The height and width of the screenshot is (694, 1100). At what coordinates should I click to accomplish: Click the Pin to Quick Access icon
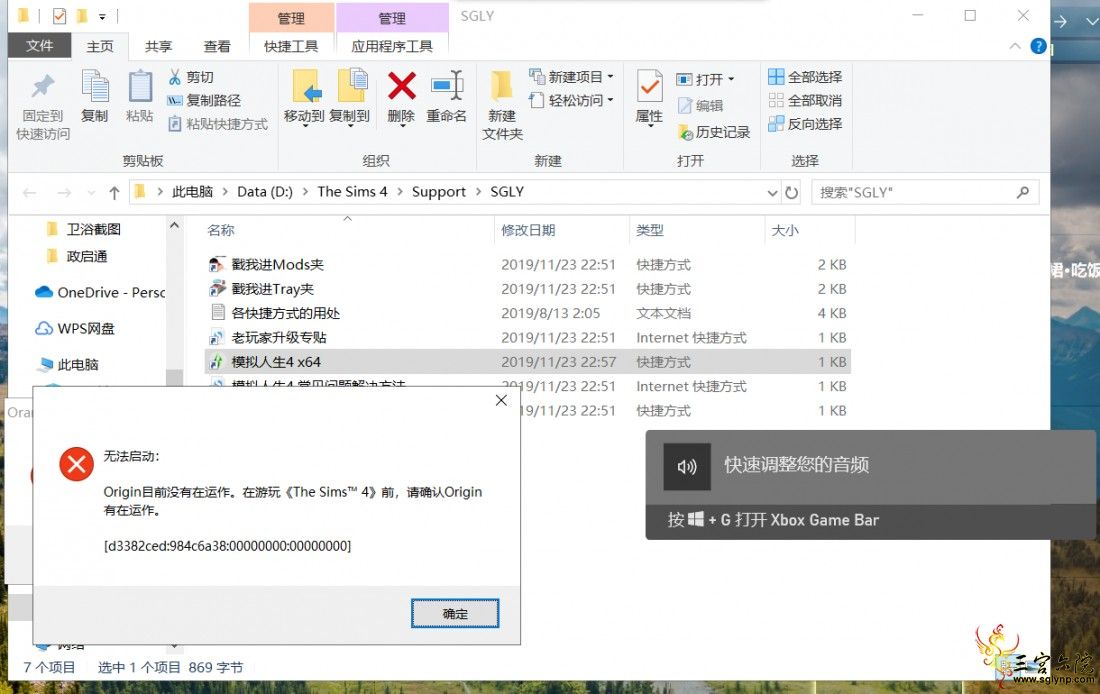click(x=43, y=87)
